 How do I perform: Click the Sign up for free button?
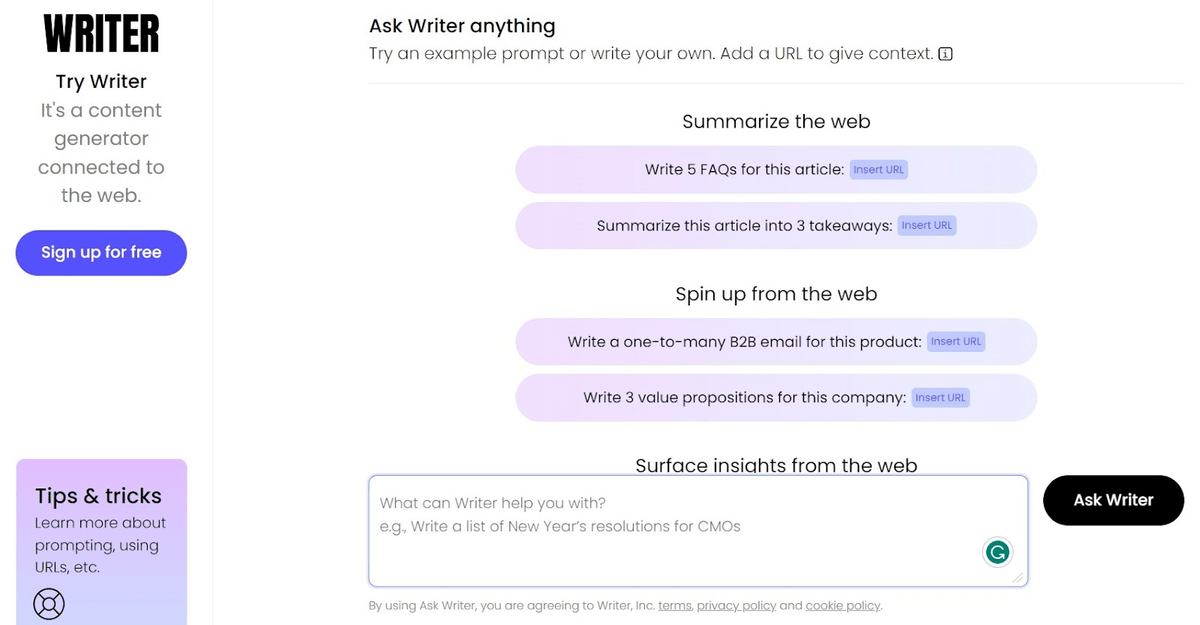pos(101,253)
